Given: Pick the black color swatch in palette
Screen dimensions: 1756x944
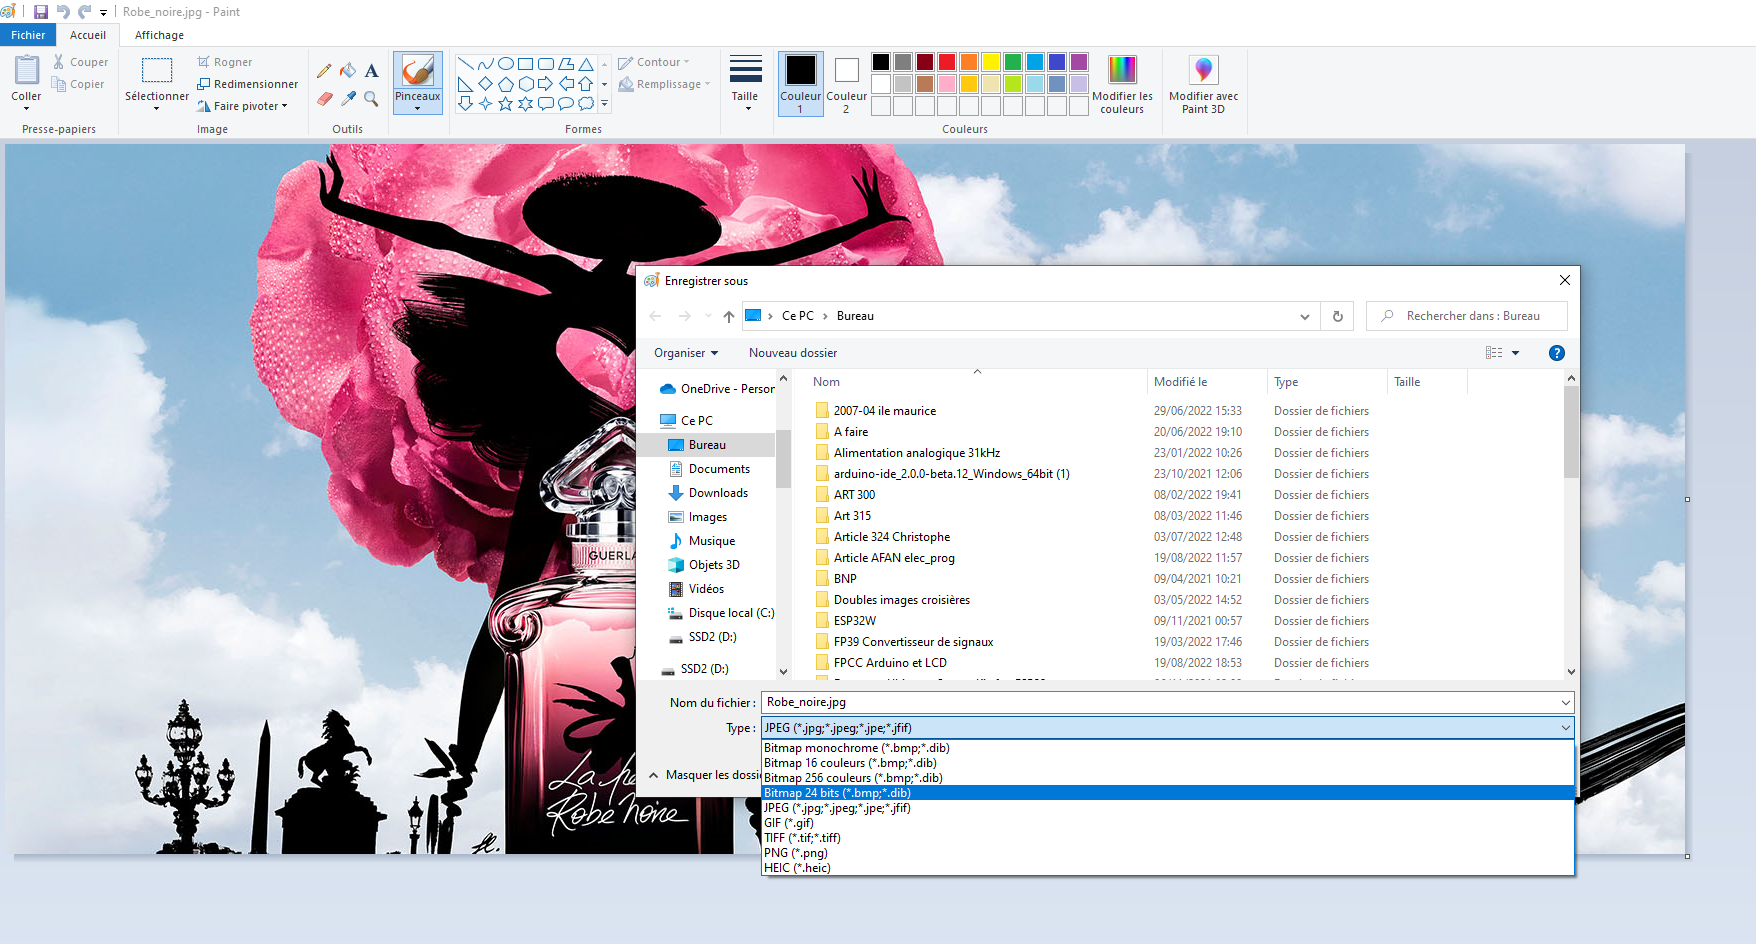Looking at the screenshot, I should [x=880, y=62].
